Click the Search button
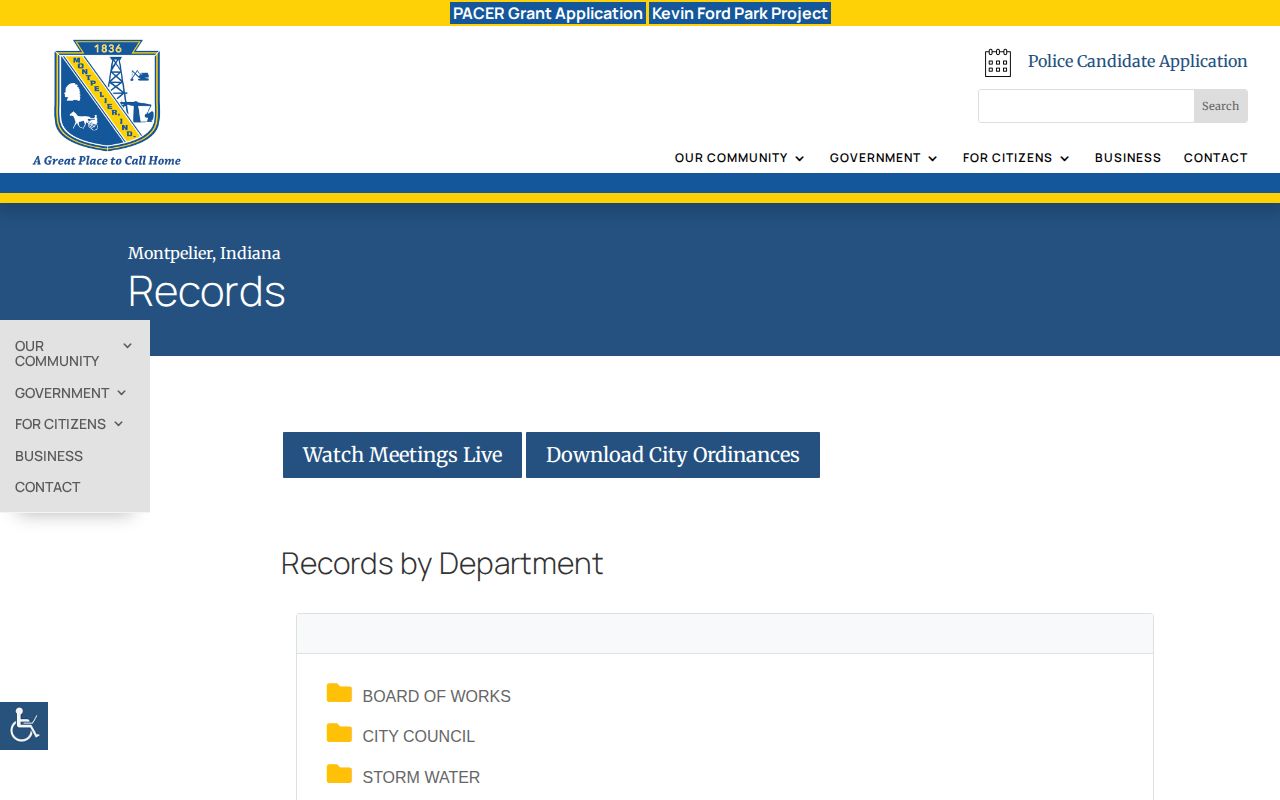Viewport: 1280px width, 800px height. pos(1220,106)
